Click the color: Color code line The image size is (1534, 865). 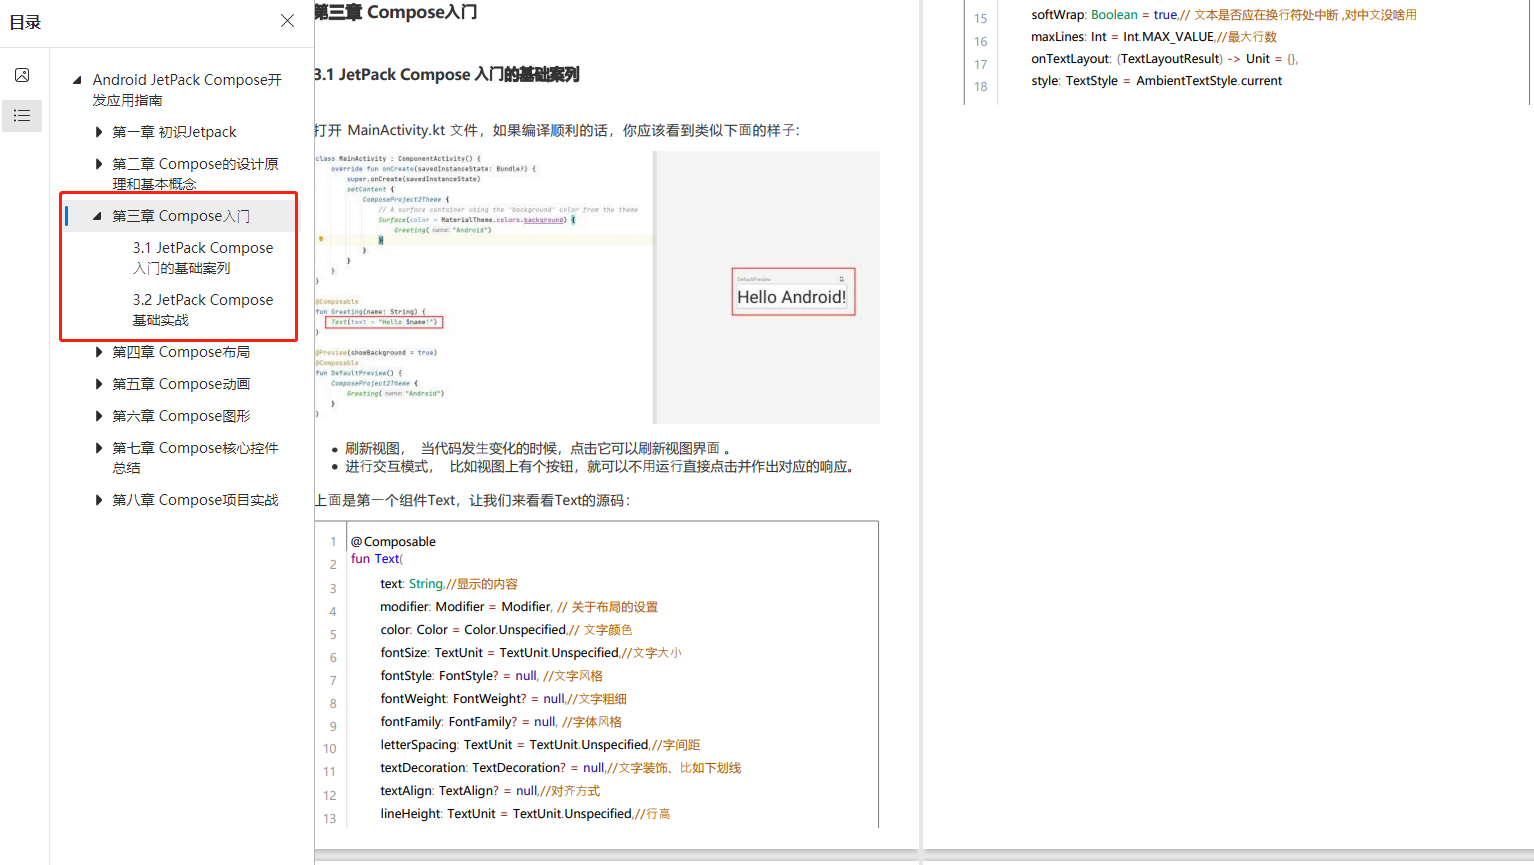coord(506,630)
